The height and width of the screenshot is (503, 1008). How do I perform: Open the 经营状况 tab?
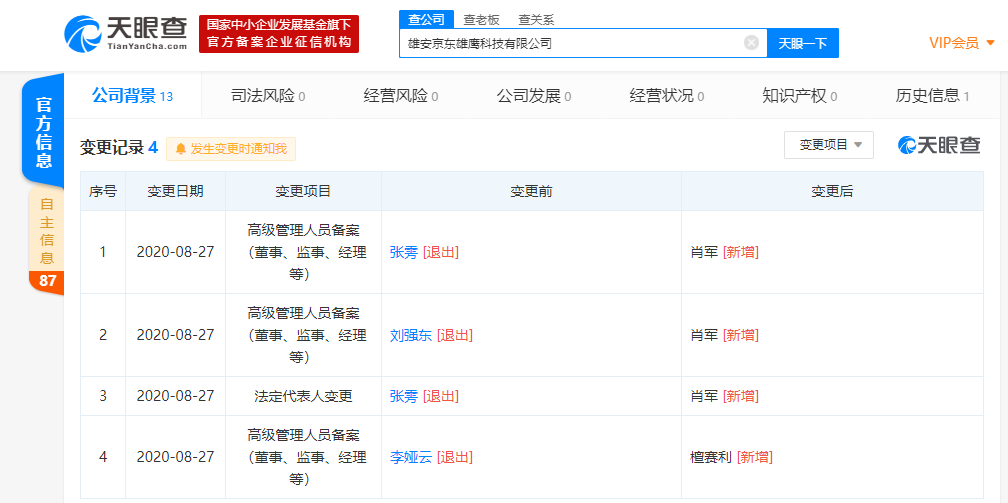coord(667,96)
